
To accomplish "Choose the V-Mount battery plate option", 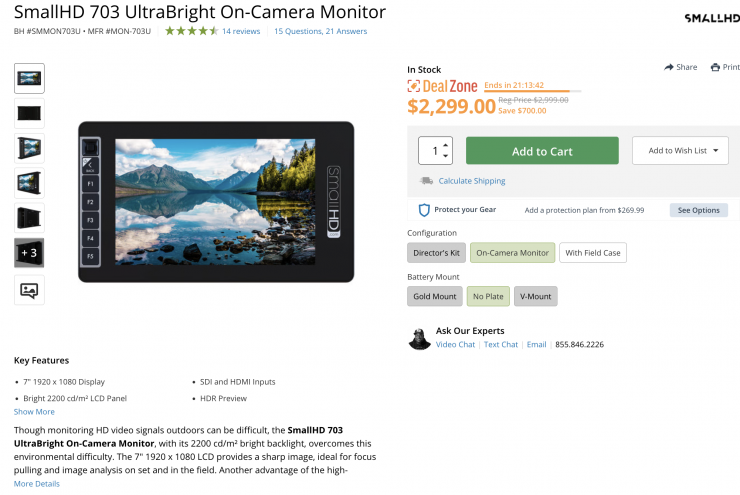I will (536, 296).
